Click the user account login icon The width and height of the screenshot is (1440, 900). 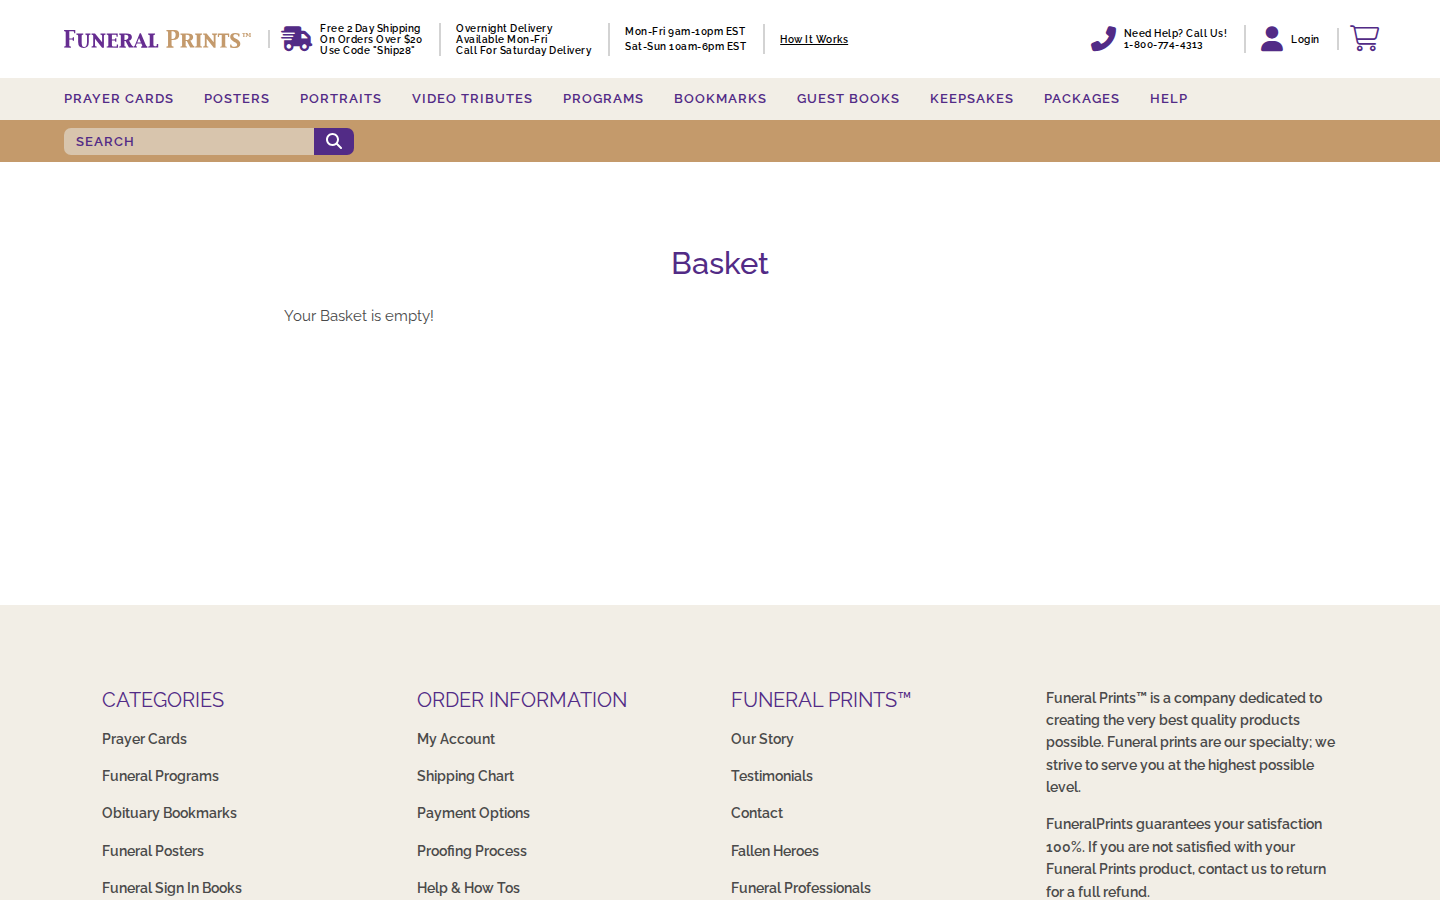click(x=1271, y=39)
